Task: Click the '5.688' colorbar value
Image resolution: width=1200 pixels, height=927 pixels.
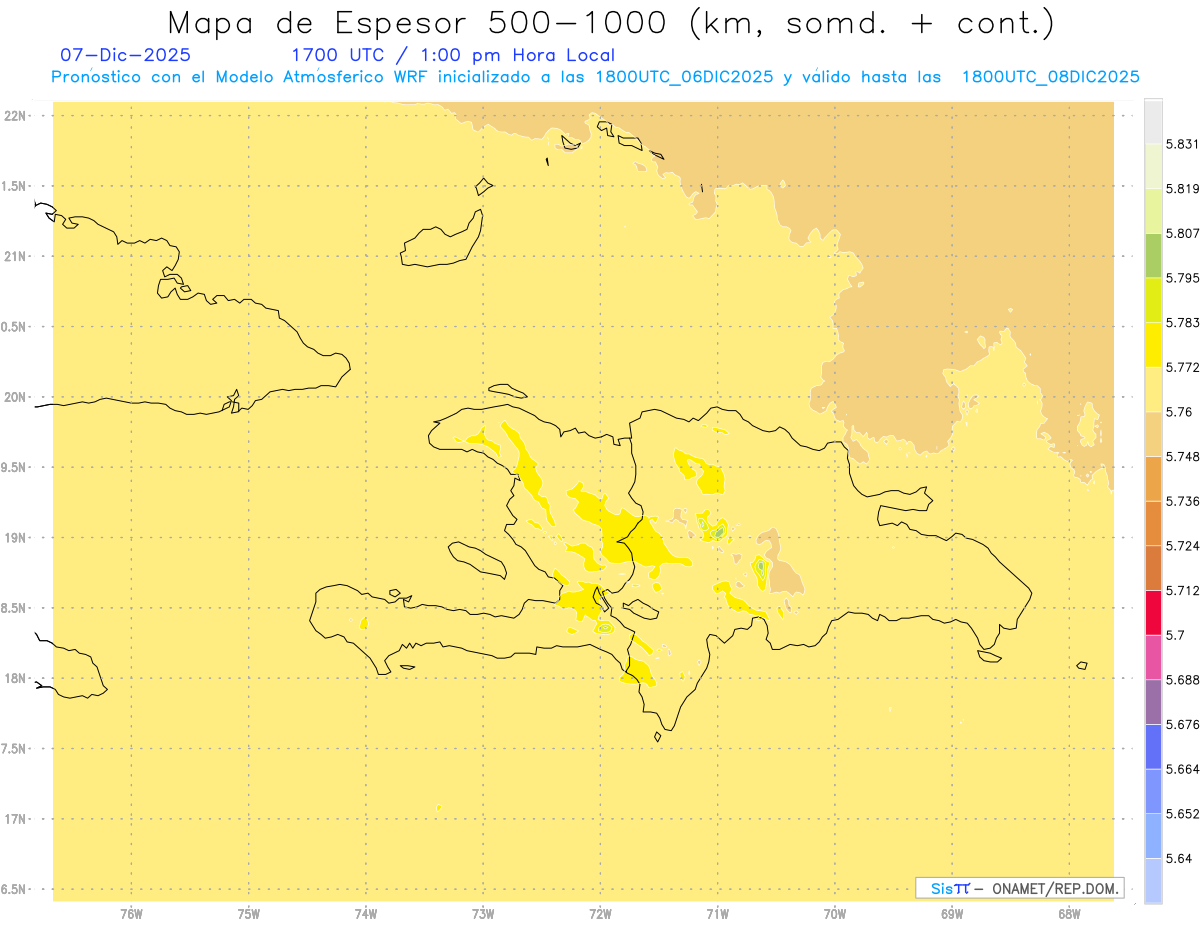Action: [x=1182, y=679]
